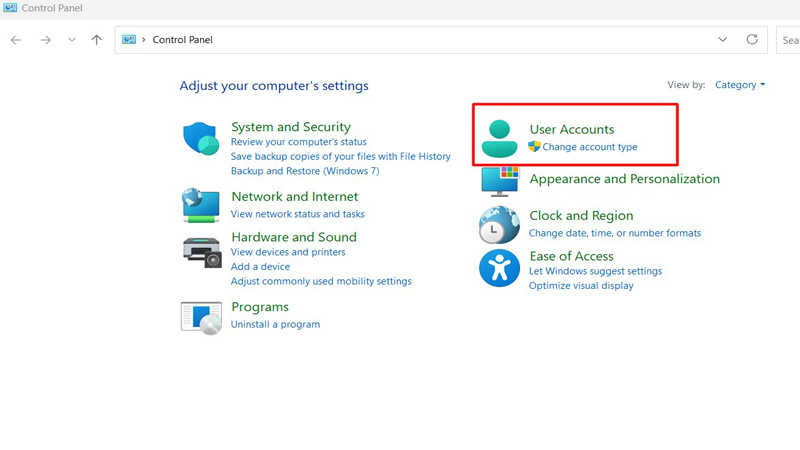
Task: Open the Clock and Region heading
Action: coord(581,215)
